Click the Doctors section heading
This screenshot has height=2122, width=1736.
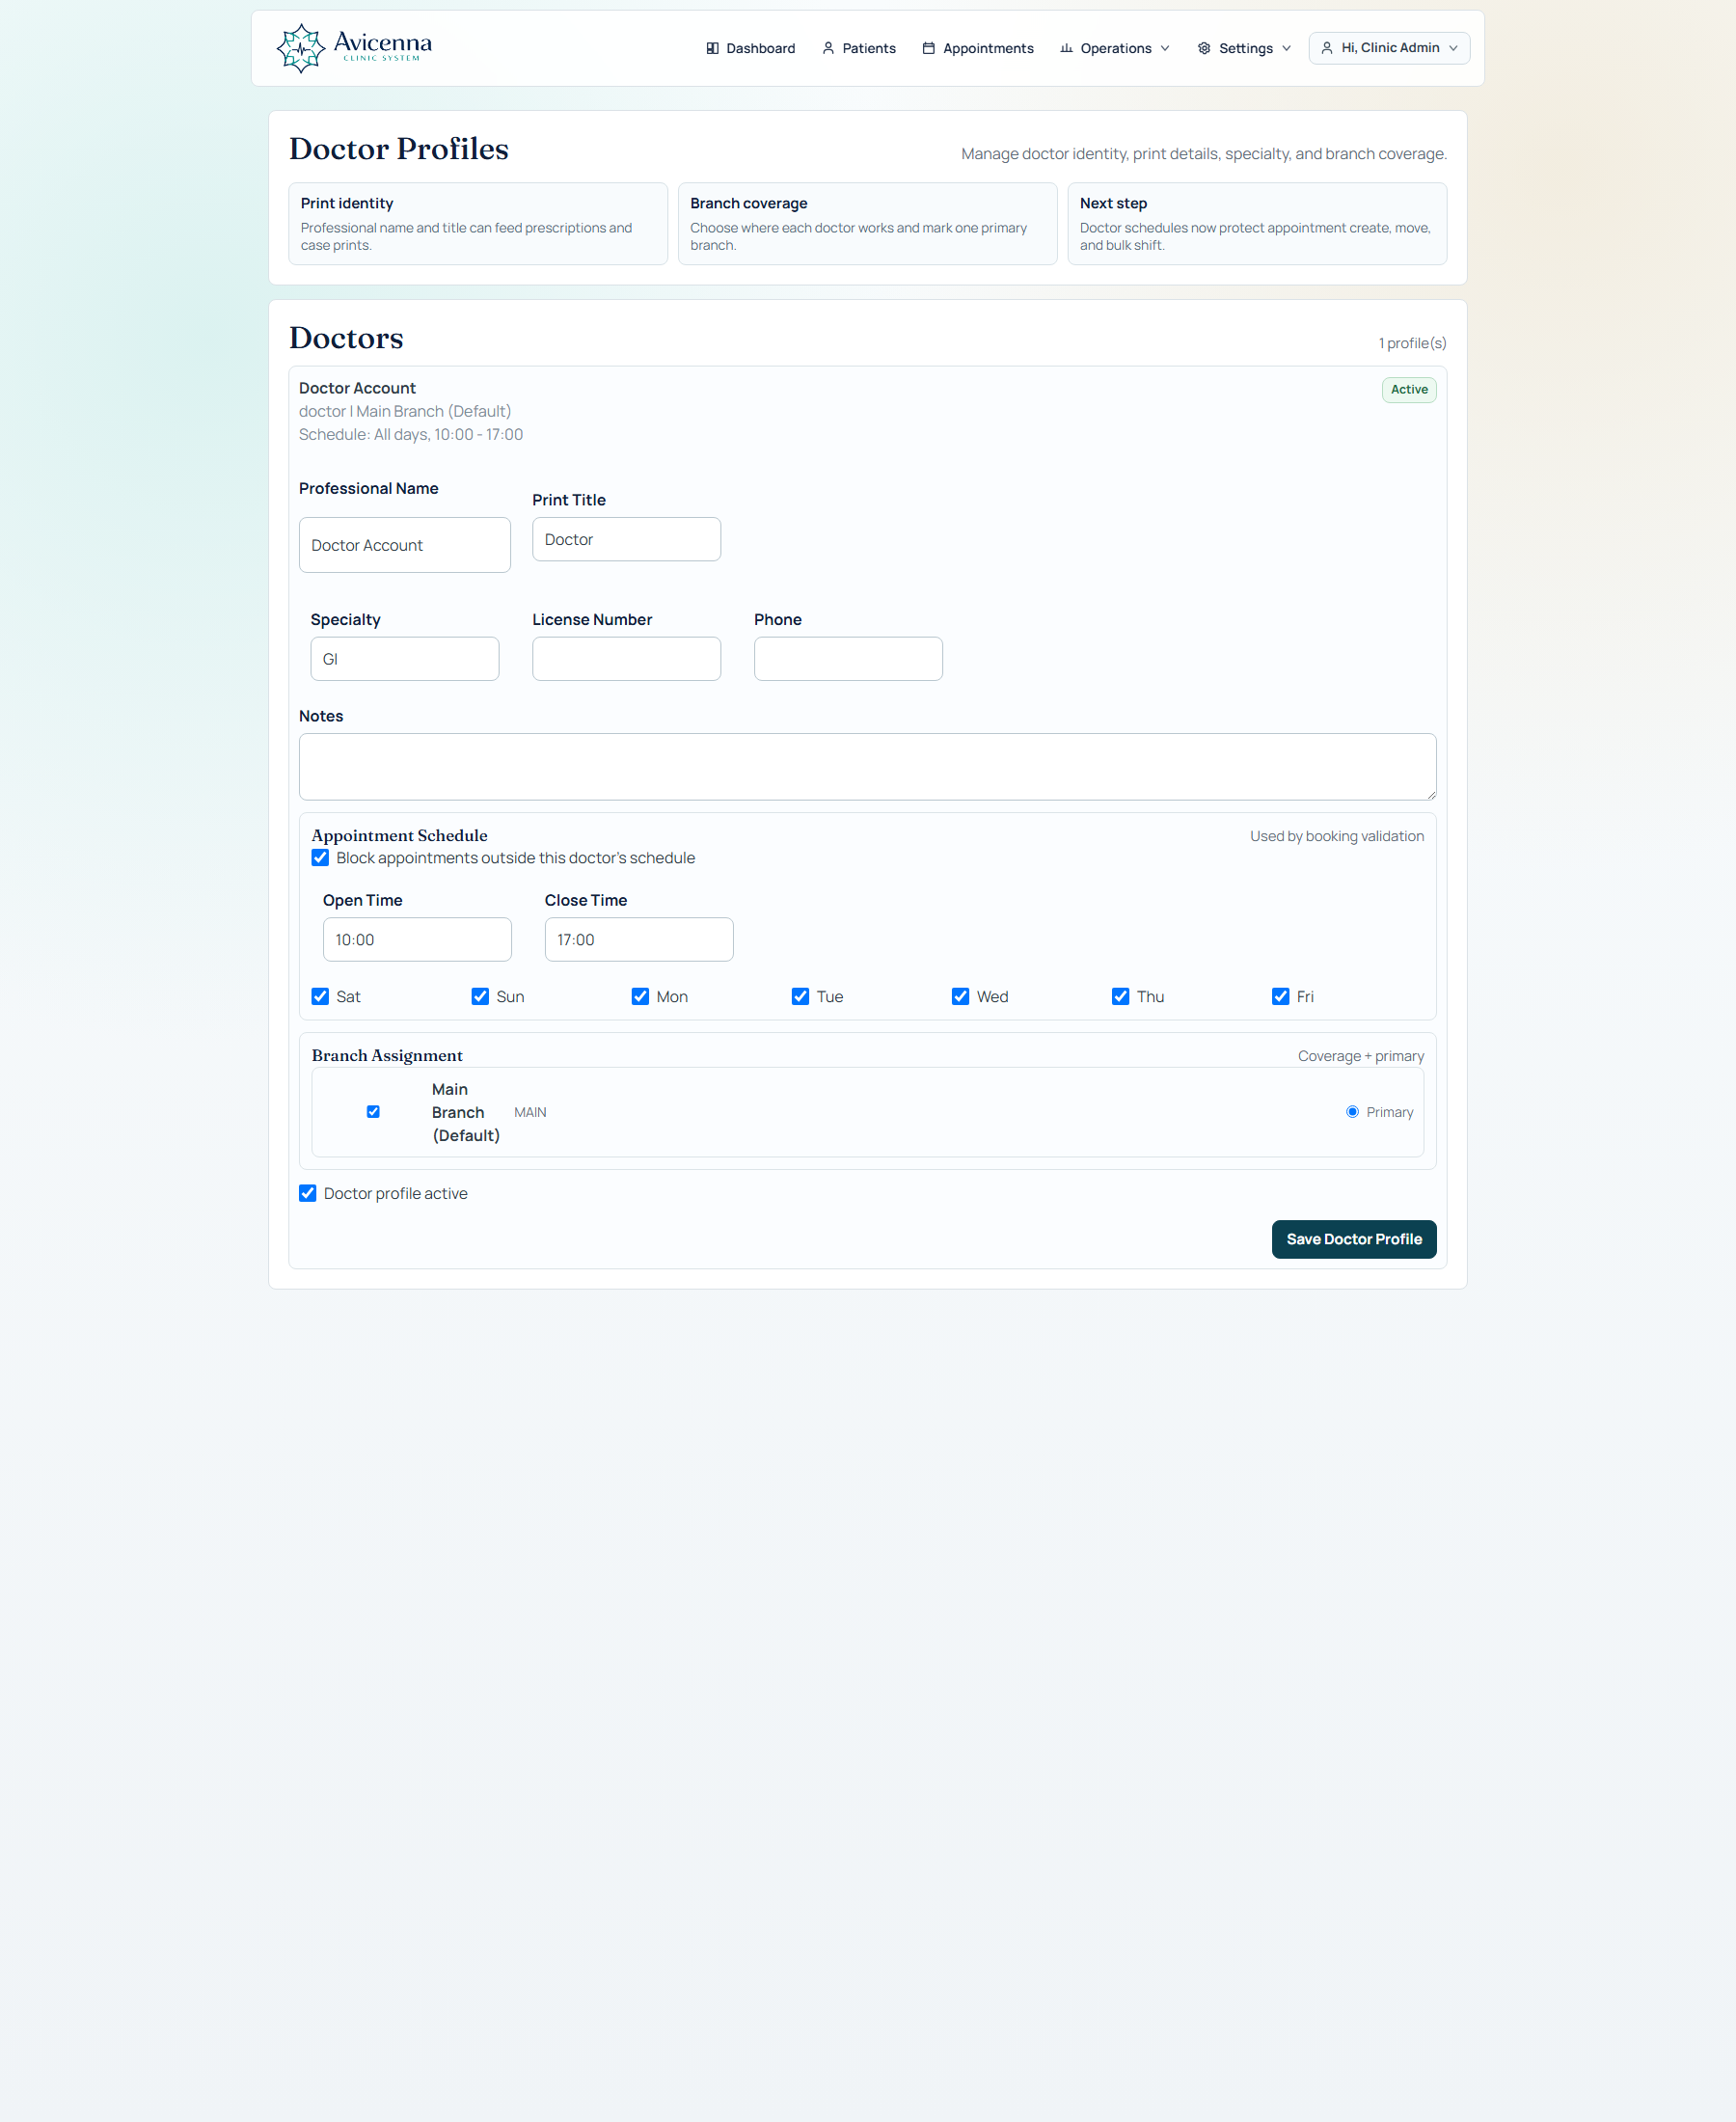point(346,338)
